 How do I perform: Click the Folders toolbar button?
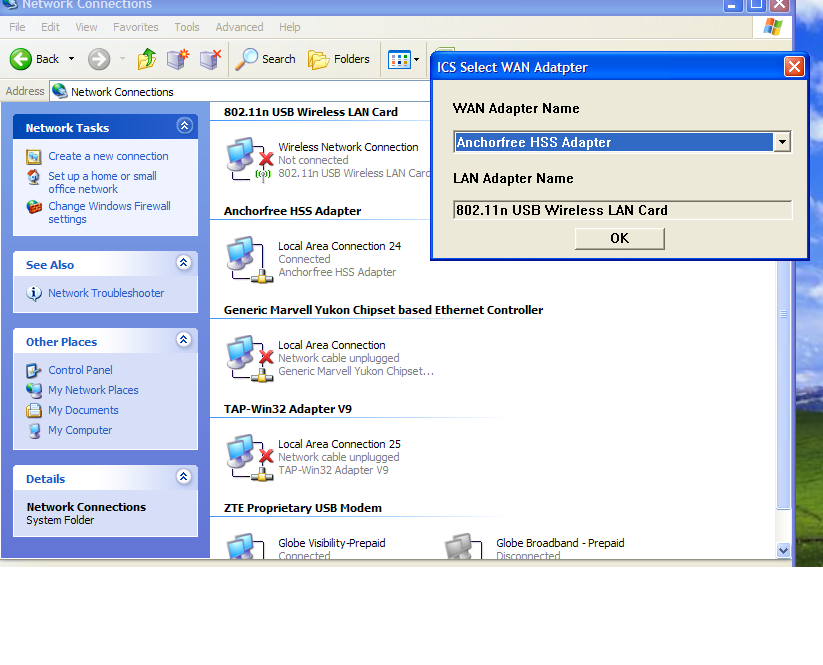tap(339, 59)
